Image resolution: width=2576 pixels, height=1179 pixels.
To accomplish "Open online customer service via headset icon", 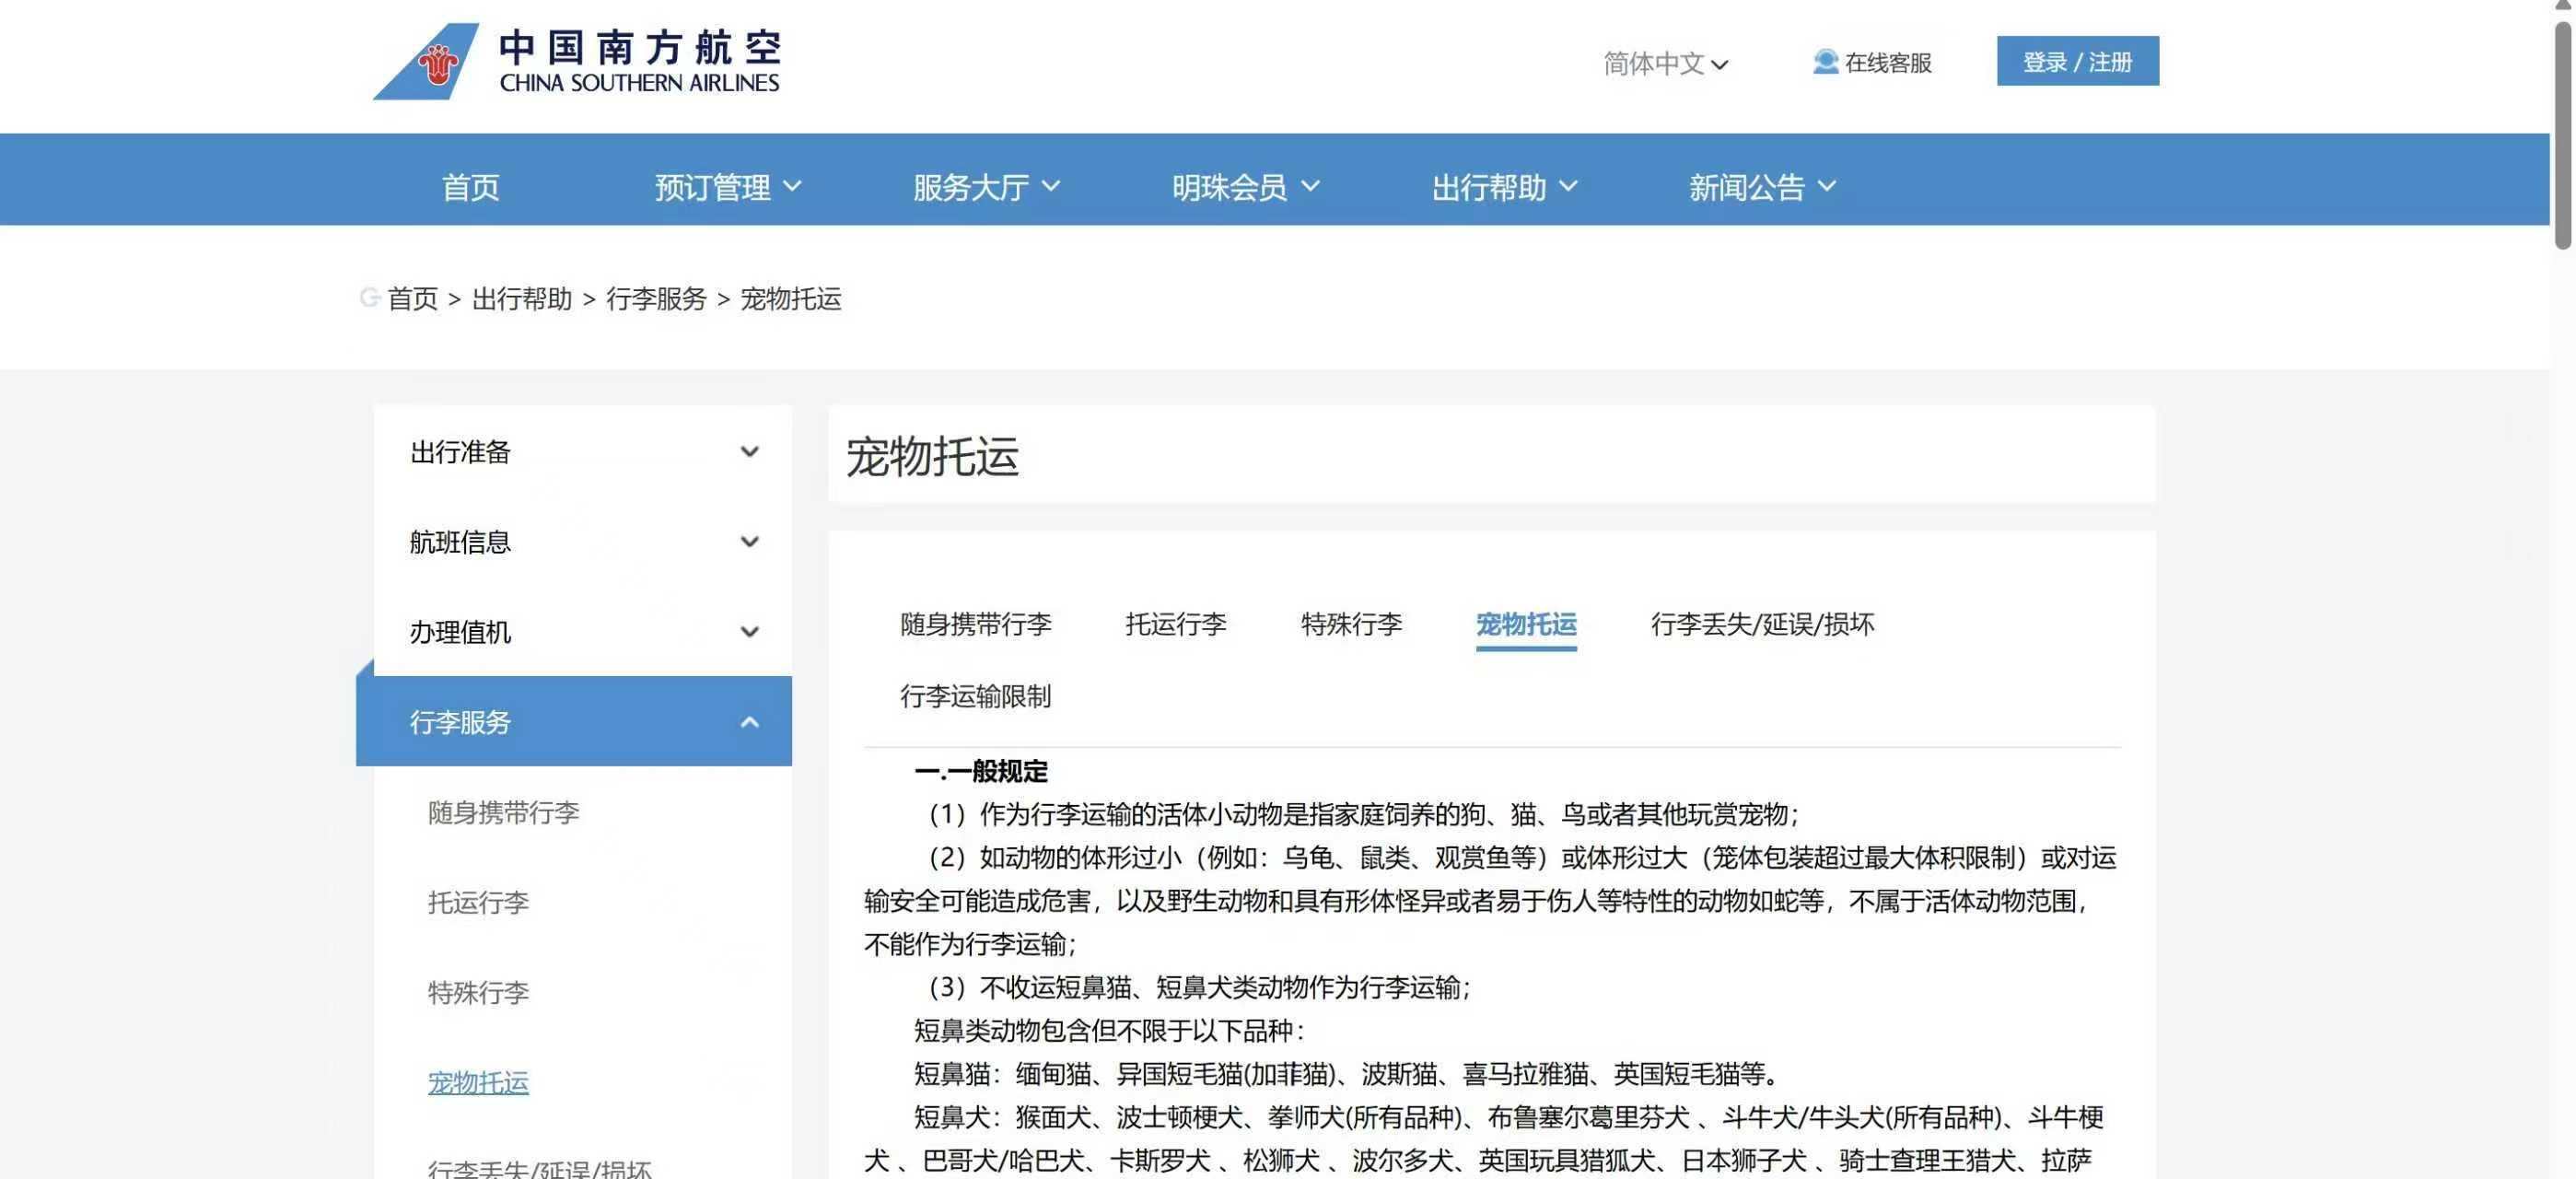I will click(1873, 62).
